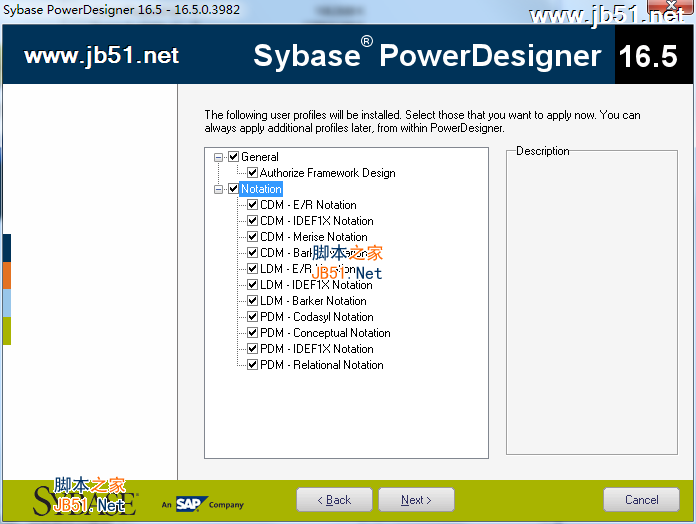Screen dimensions: 696x524
Task: Select PDM - Conceptual Notation label
Action: [325, 332]
